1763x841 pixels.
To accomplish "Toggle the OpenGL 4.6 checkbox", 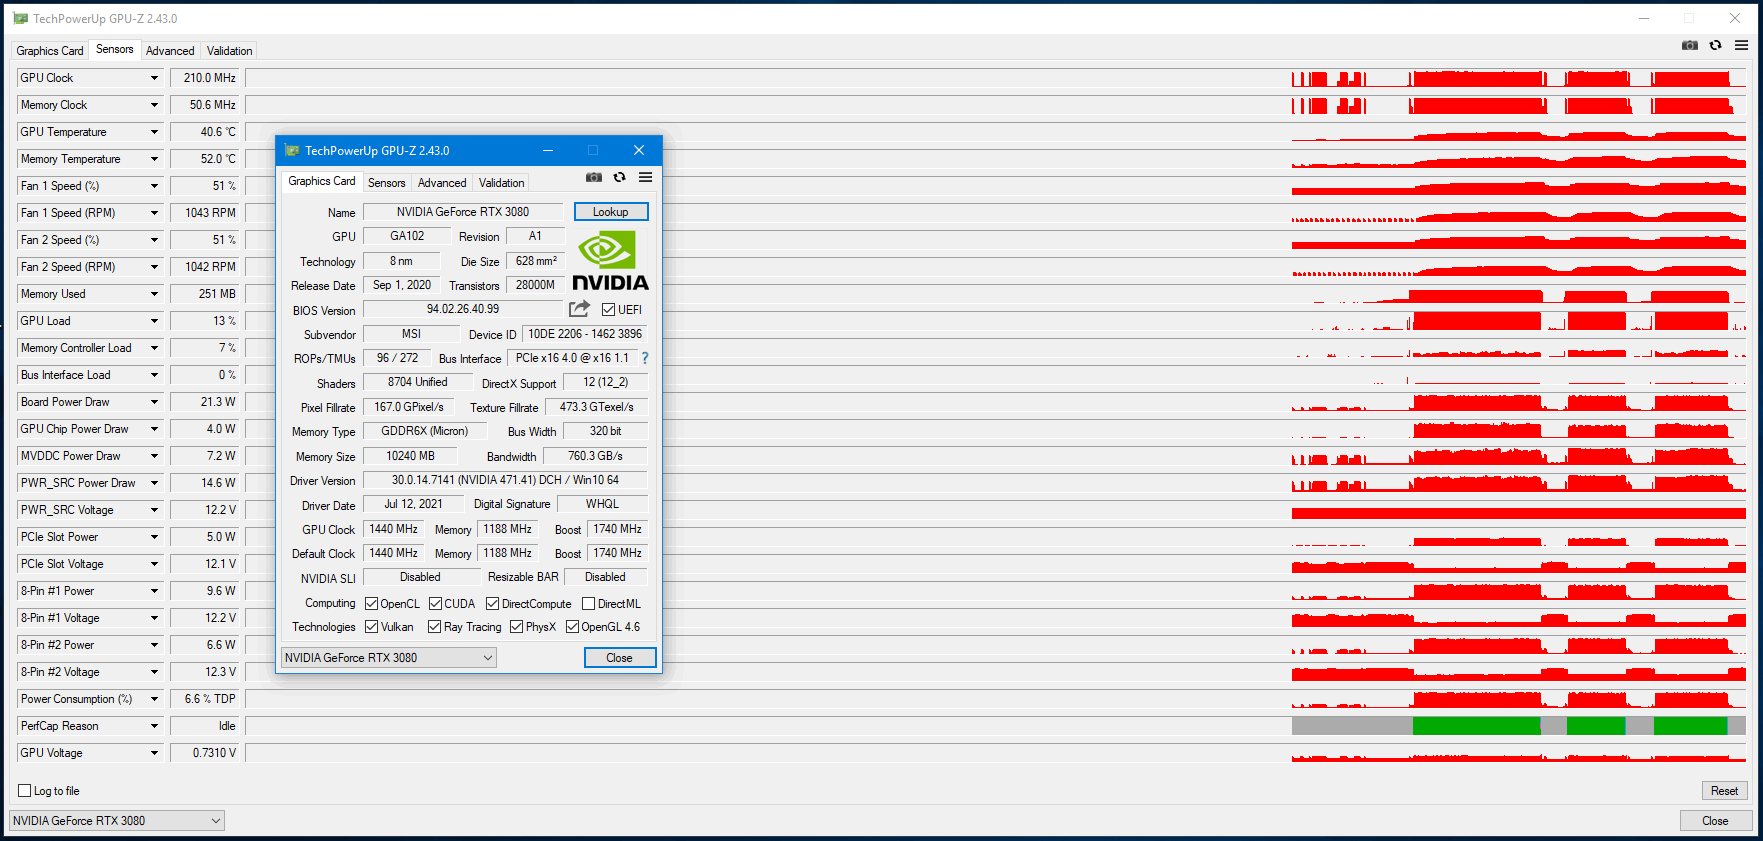I will (x=573, y=627).
